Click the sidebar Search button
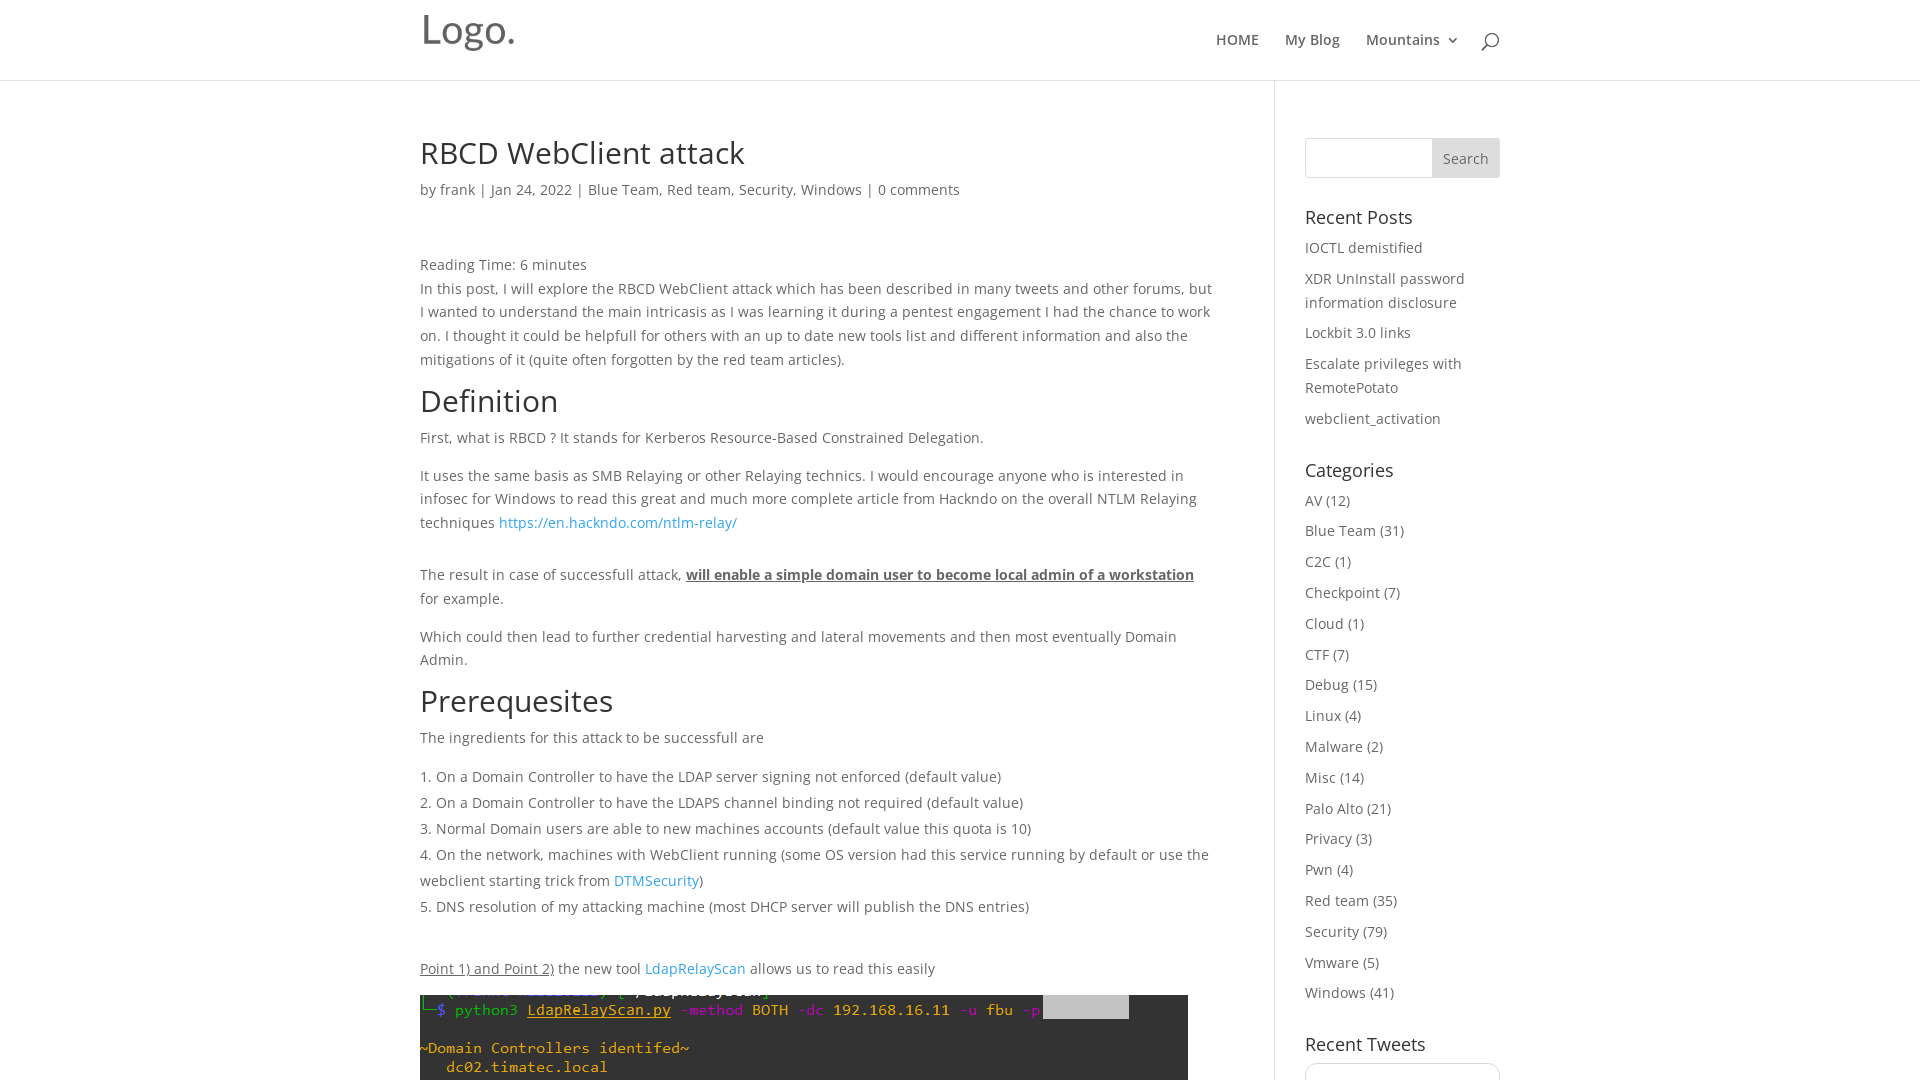Screen dimensions: 1920x1080 point(1465,158)
